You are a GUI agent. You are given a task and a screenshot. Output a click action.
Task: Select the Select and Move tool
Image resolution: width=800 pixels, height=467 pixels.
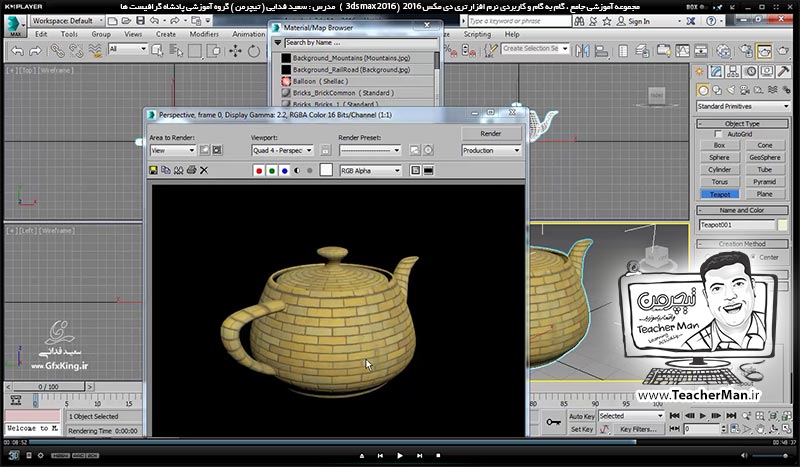coord(235,51)
